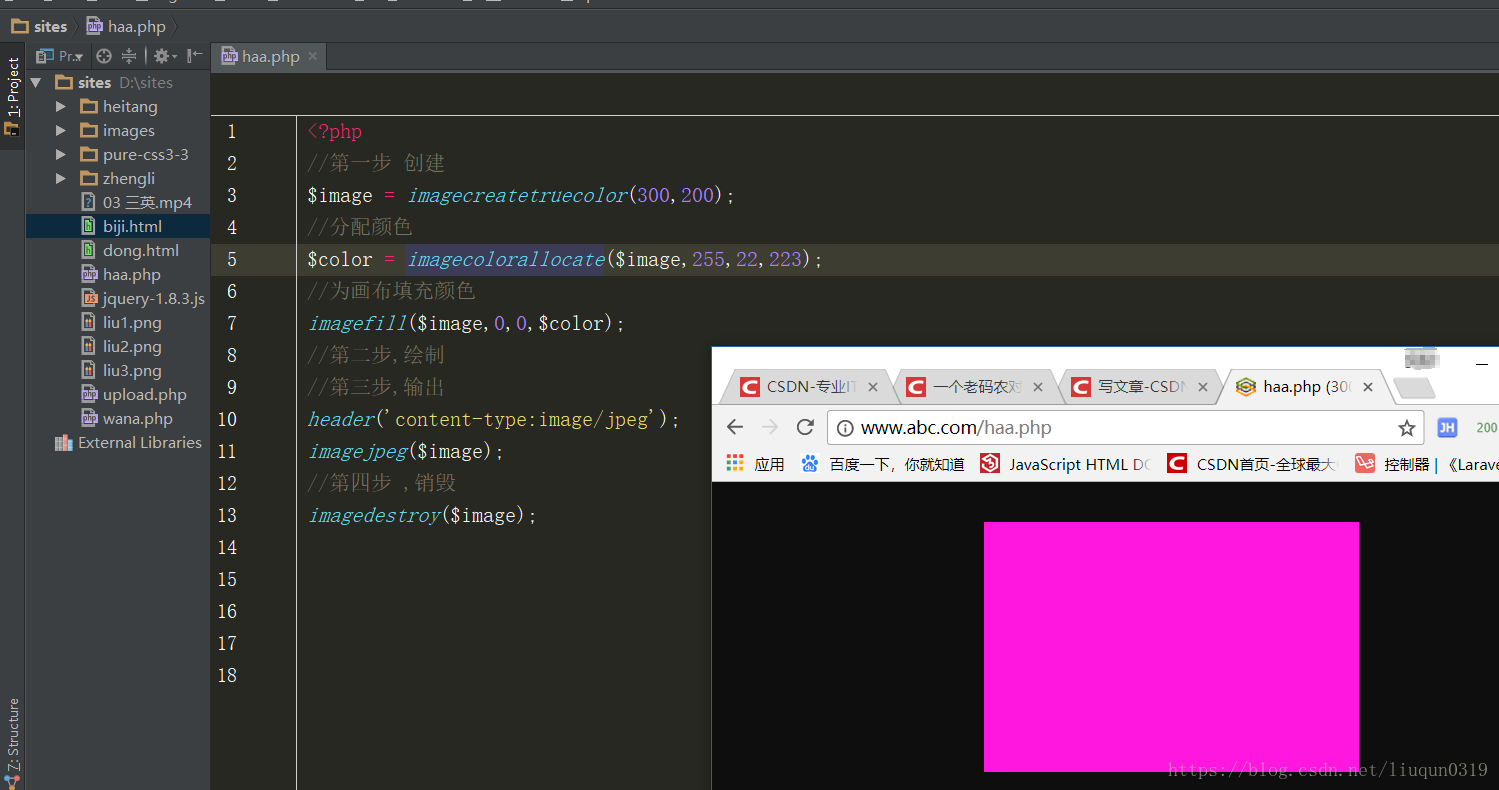This screenshot has height=790, width=1499.
Task: Click the www.abc.com/haa.php address bar
Action: 1125,428
